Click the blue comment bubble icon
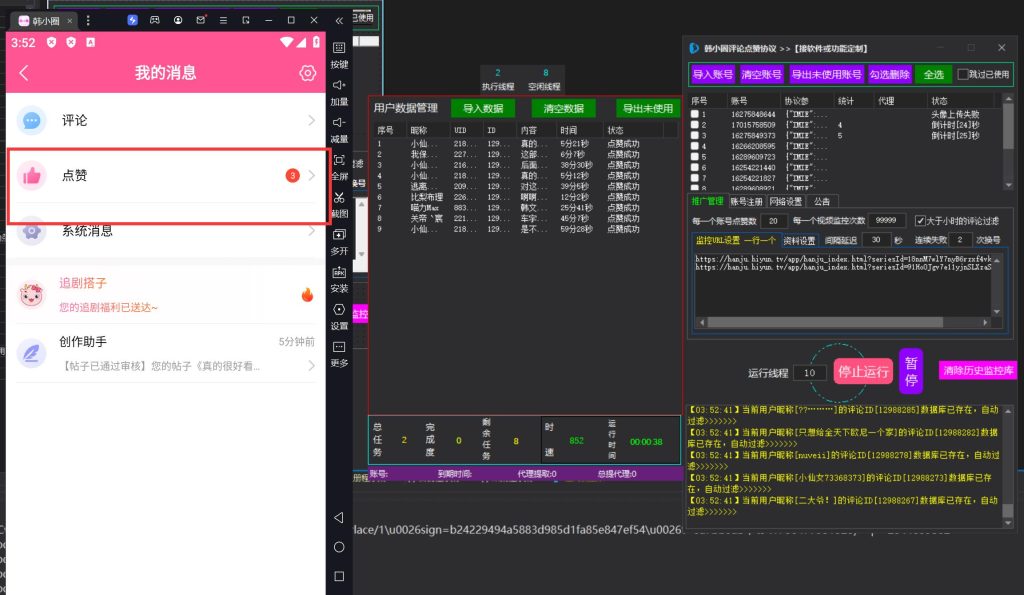 pyautogui.click(x=31, y=120)
